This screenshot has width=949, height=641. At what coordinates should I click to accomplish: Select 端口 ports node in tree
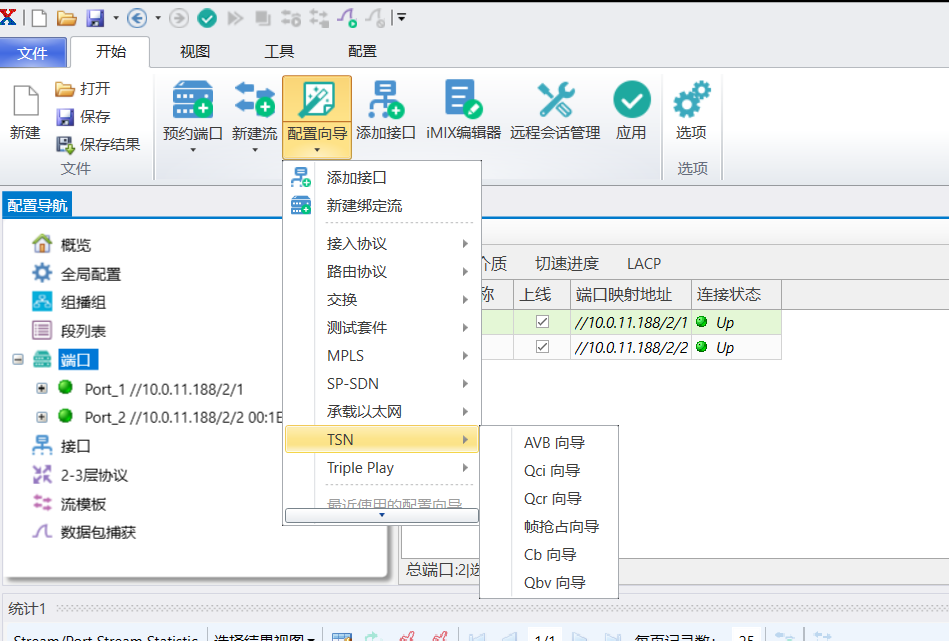76,360
